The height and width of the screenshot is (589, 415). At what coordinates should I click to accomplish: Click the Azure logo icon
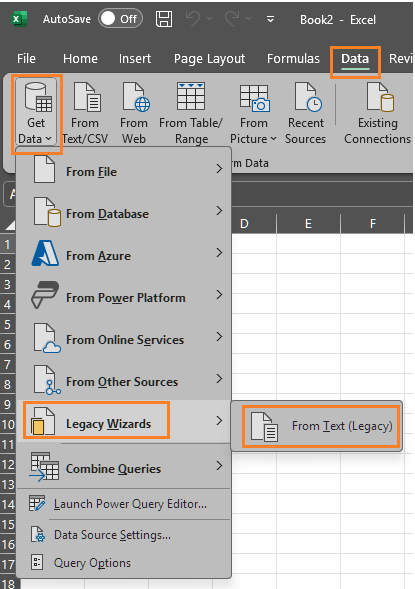click(45, 254)
